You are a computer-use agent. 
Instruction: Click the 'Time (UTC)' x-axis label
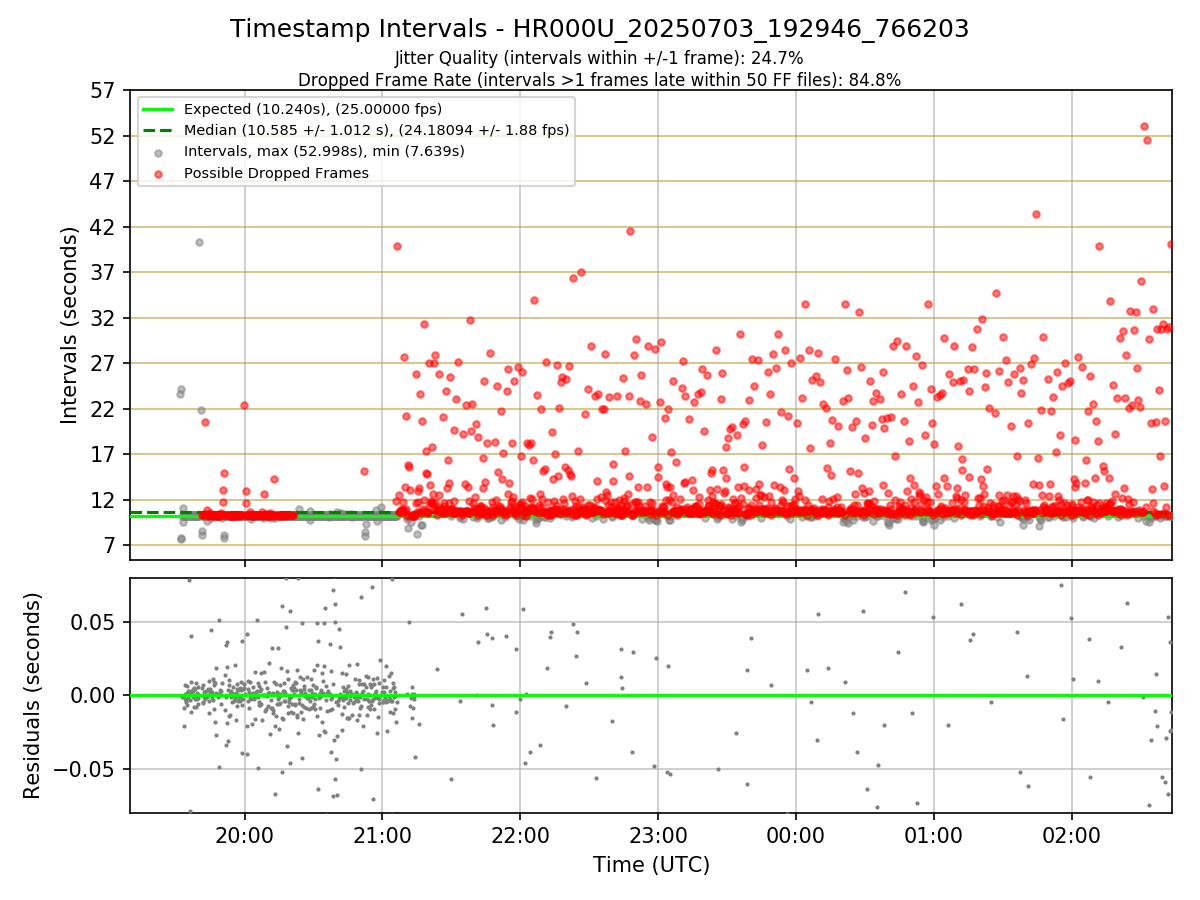point(651,864)
